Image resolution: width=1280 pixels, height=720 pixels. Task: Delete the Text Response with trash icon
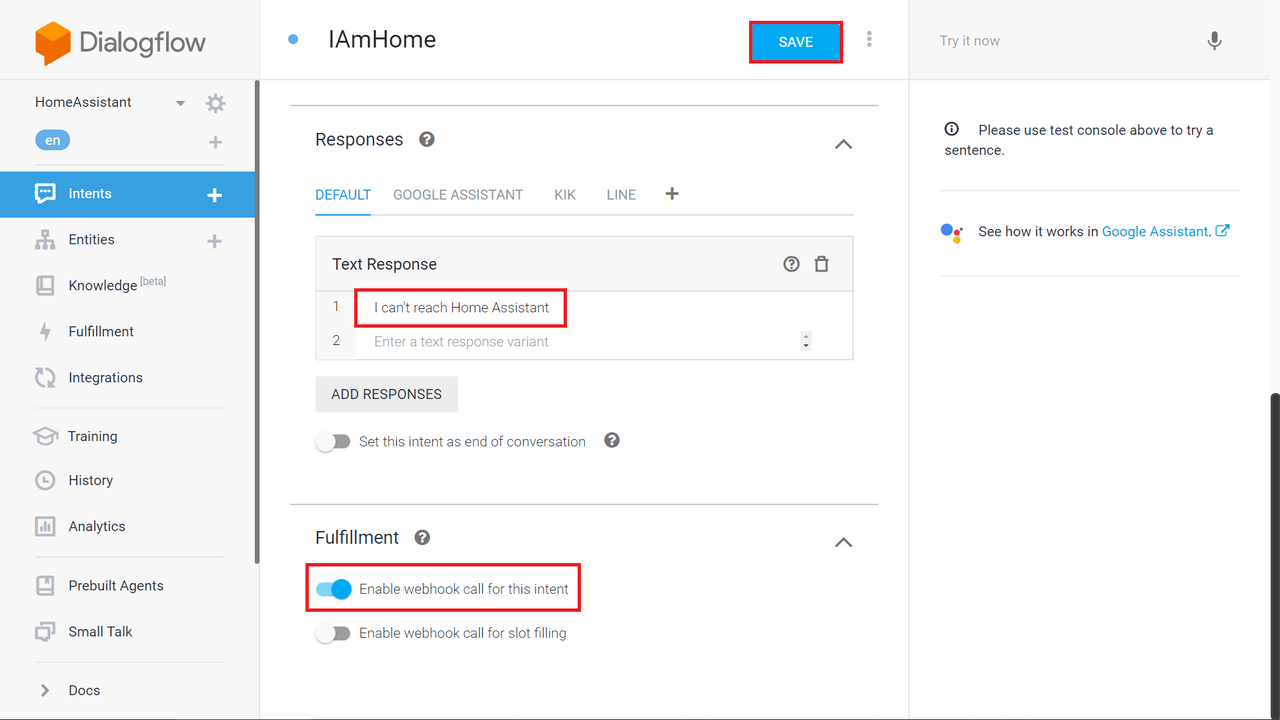822,264
